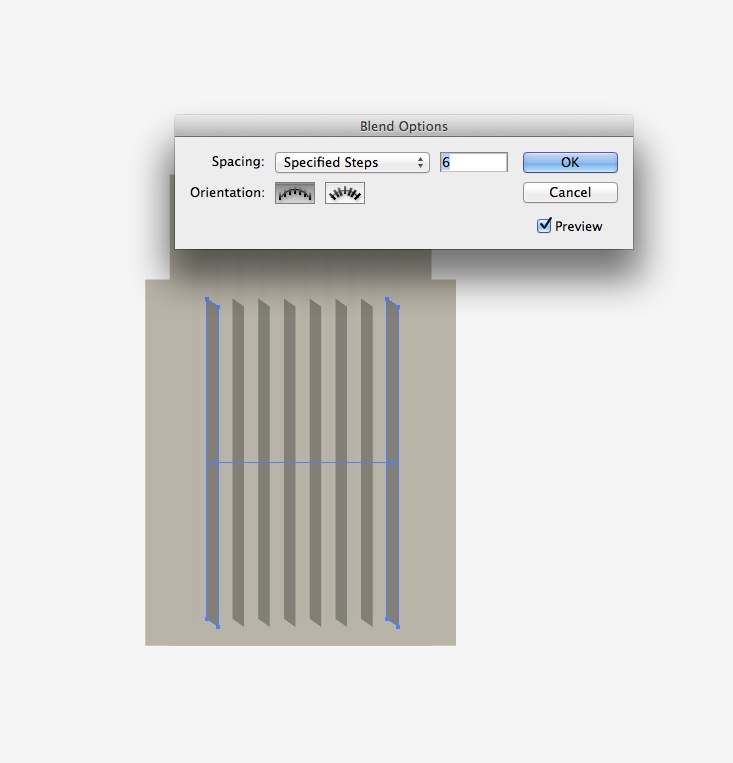The width and height of the screenshot is (733, 763).
Task: Click the Blend Options title bar
Action: 403,126
